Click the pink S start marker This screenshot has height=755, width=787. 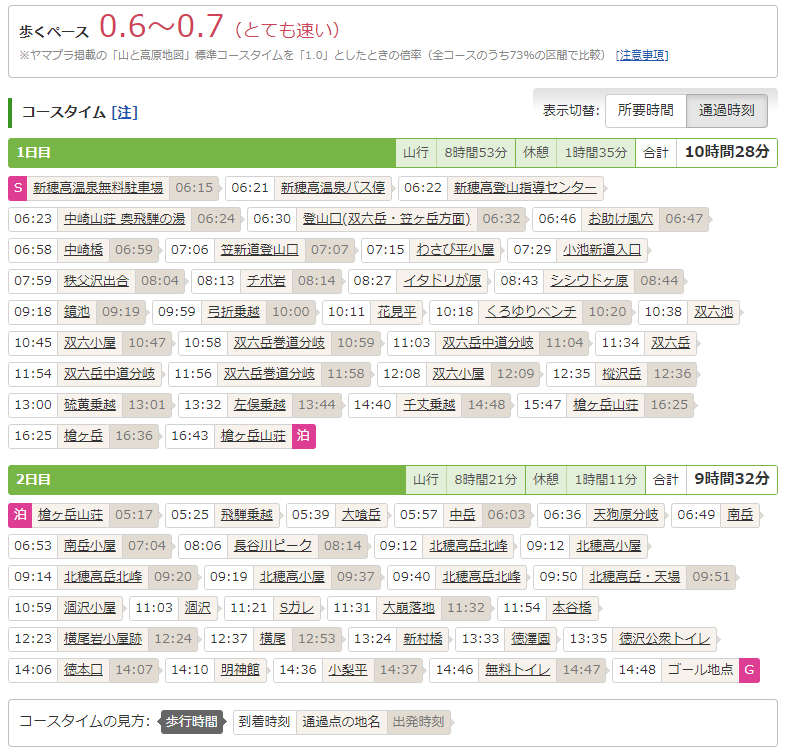[x=18, y=188]
